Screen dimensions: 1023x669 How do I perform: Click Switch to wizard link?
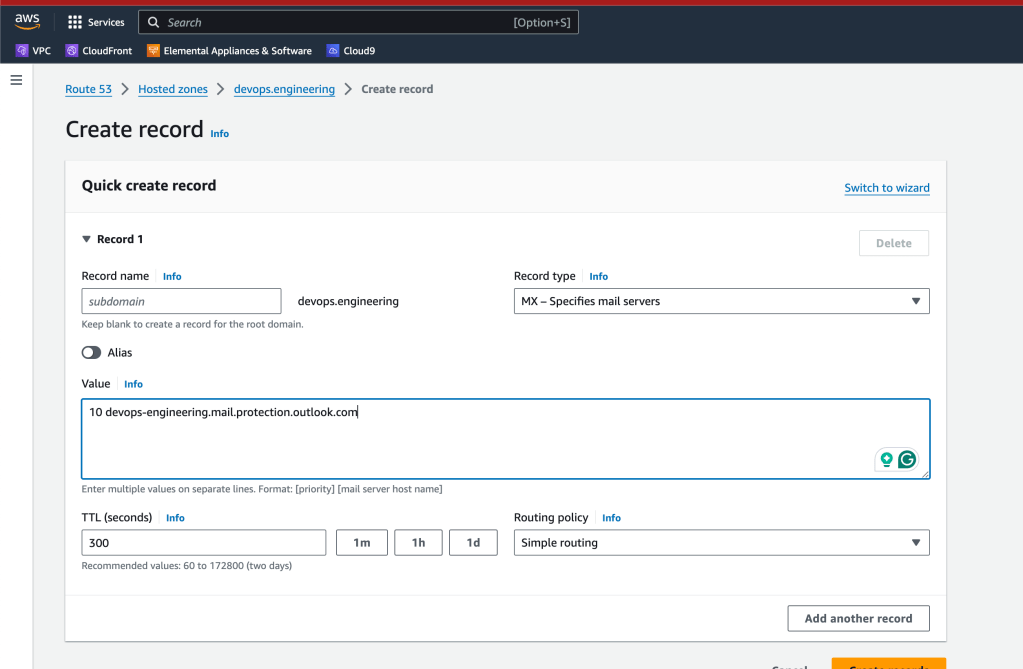(887, 188)
